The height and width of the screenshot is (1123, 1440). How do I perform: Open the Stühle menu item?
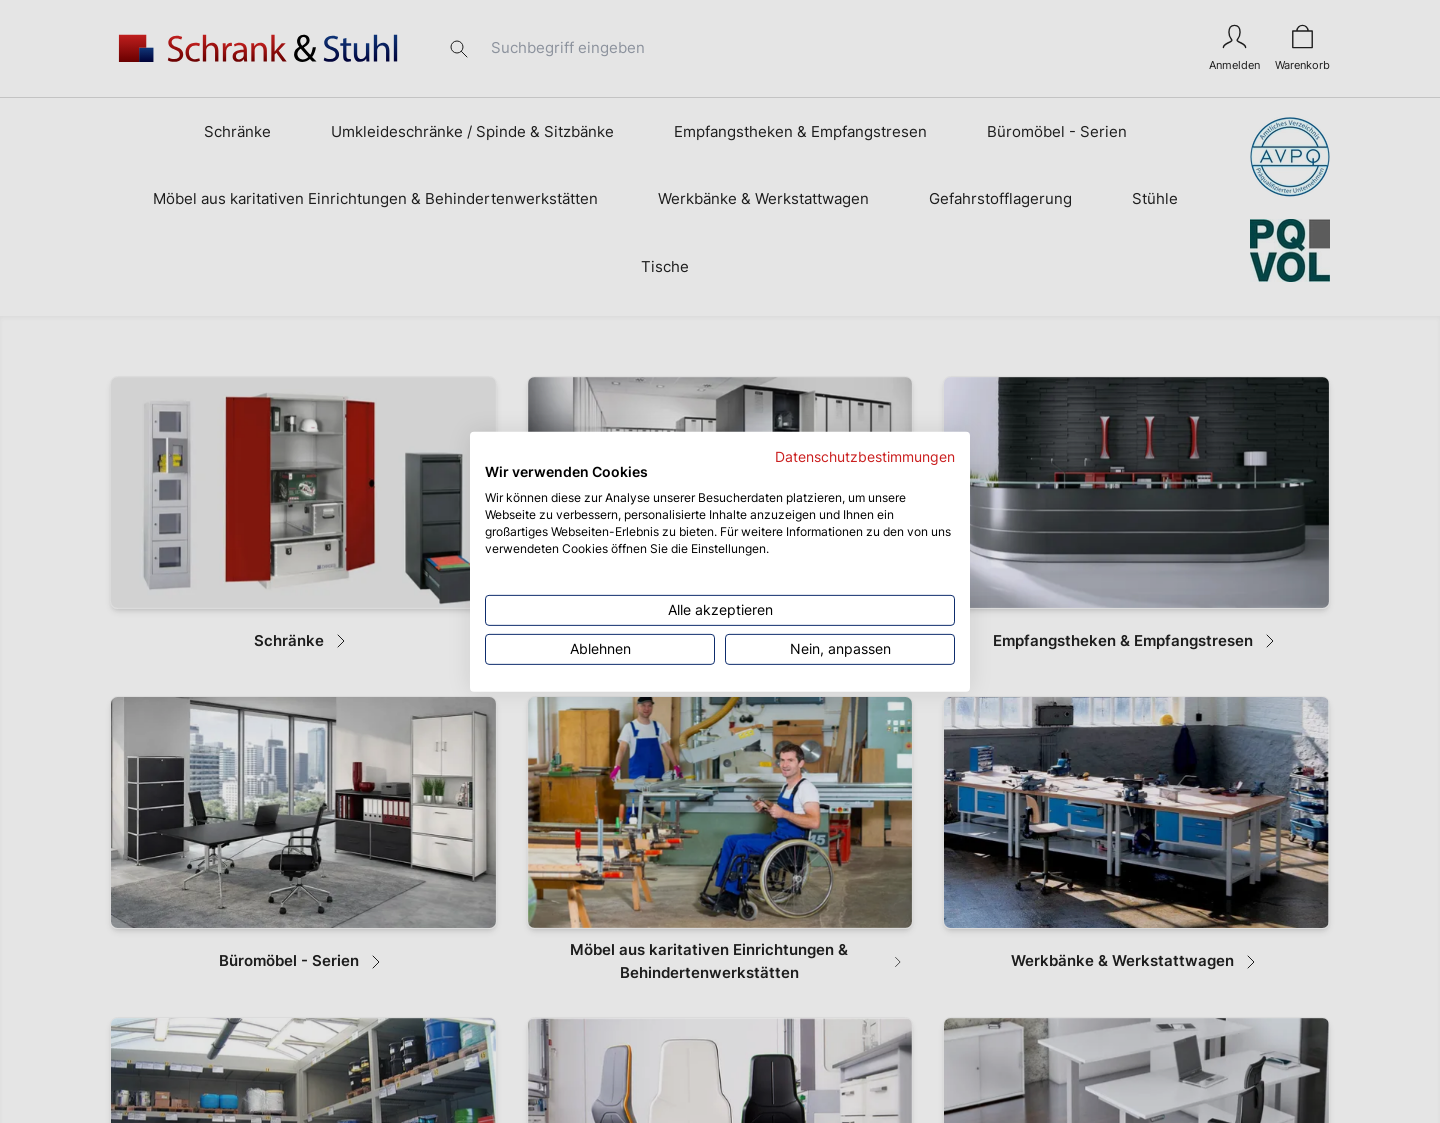tap(1155, 199)
